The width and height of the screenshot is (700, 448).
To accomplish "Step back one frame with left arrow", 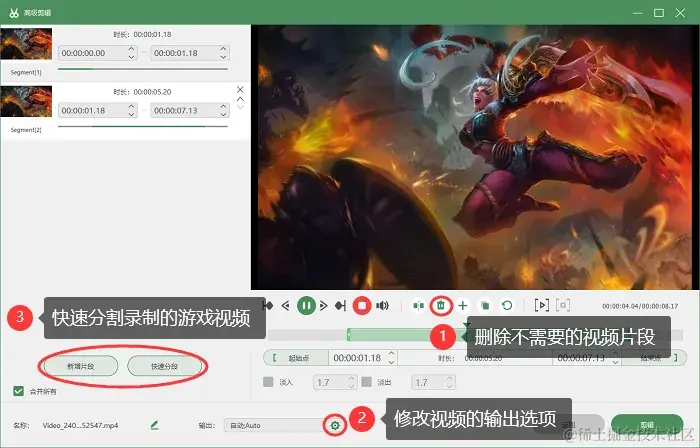I will coord(286,306).
